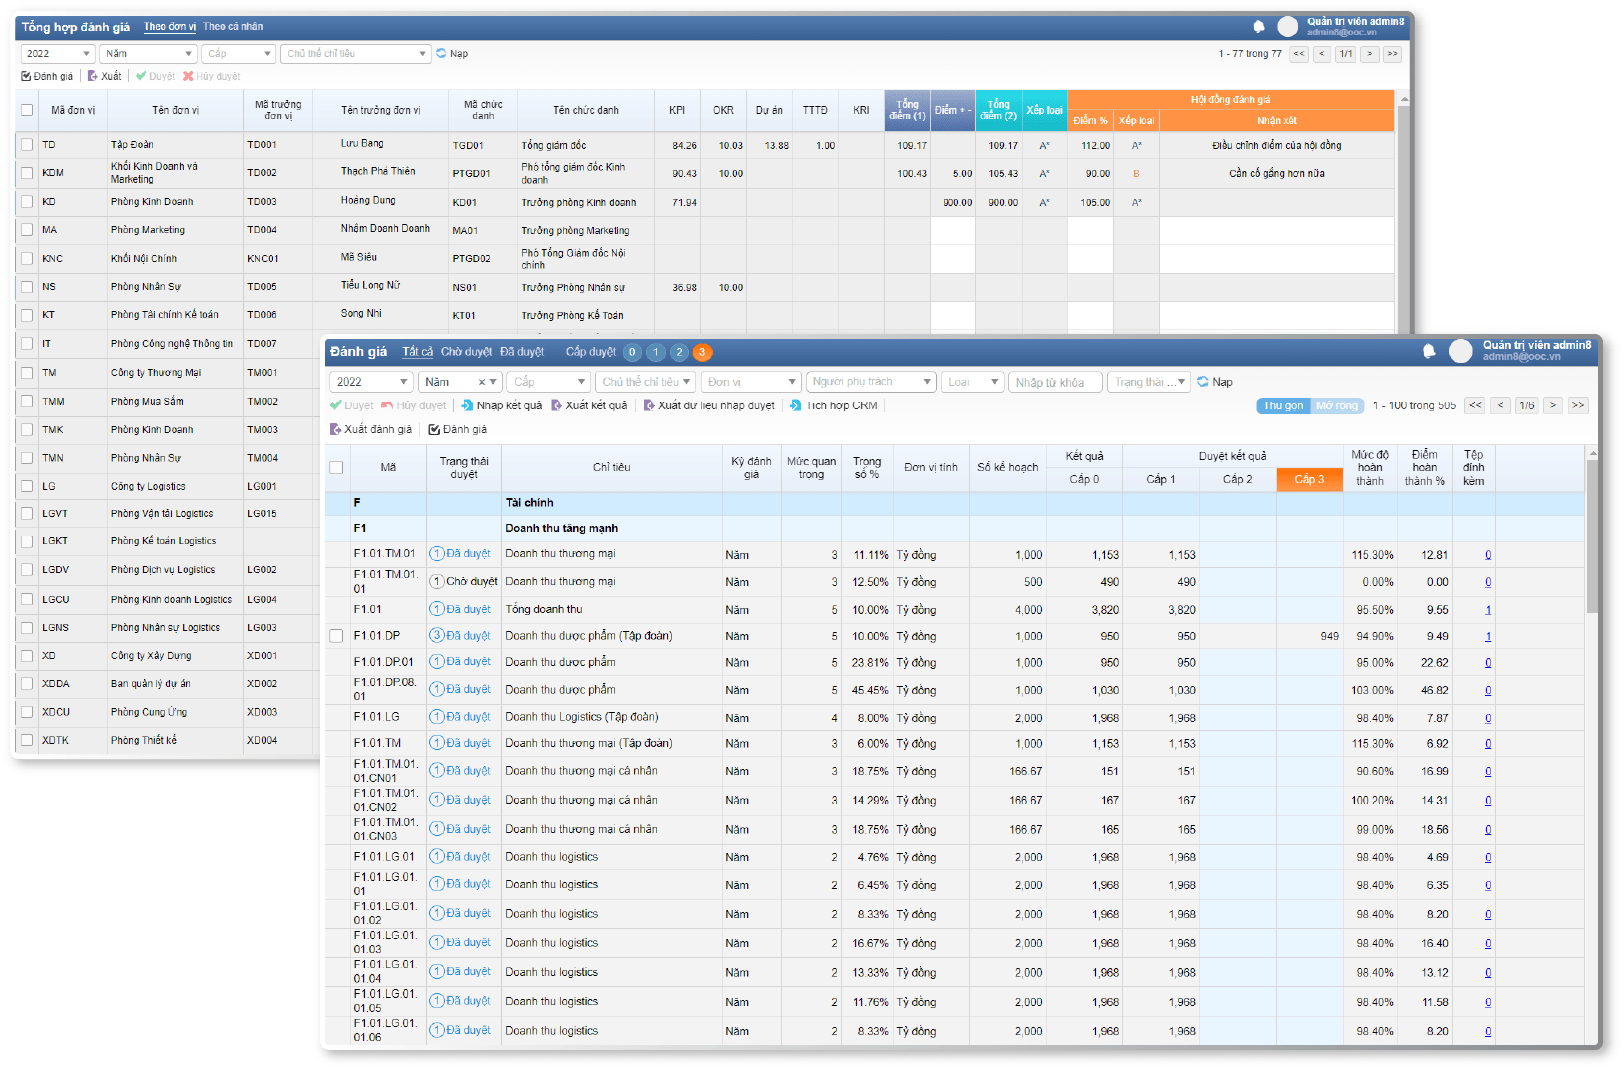Click Xuất dữ liệu nhập duyệt export icon

[x=649, y=406]
